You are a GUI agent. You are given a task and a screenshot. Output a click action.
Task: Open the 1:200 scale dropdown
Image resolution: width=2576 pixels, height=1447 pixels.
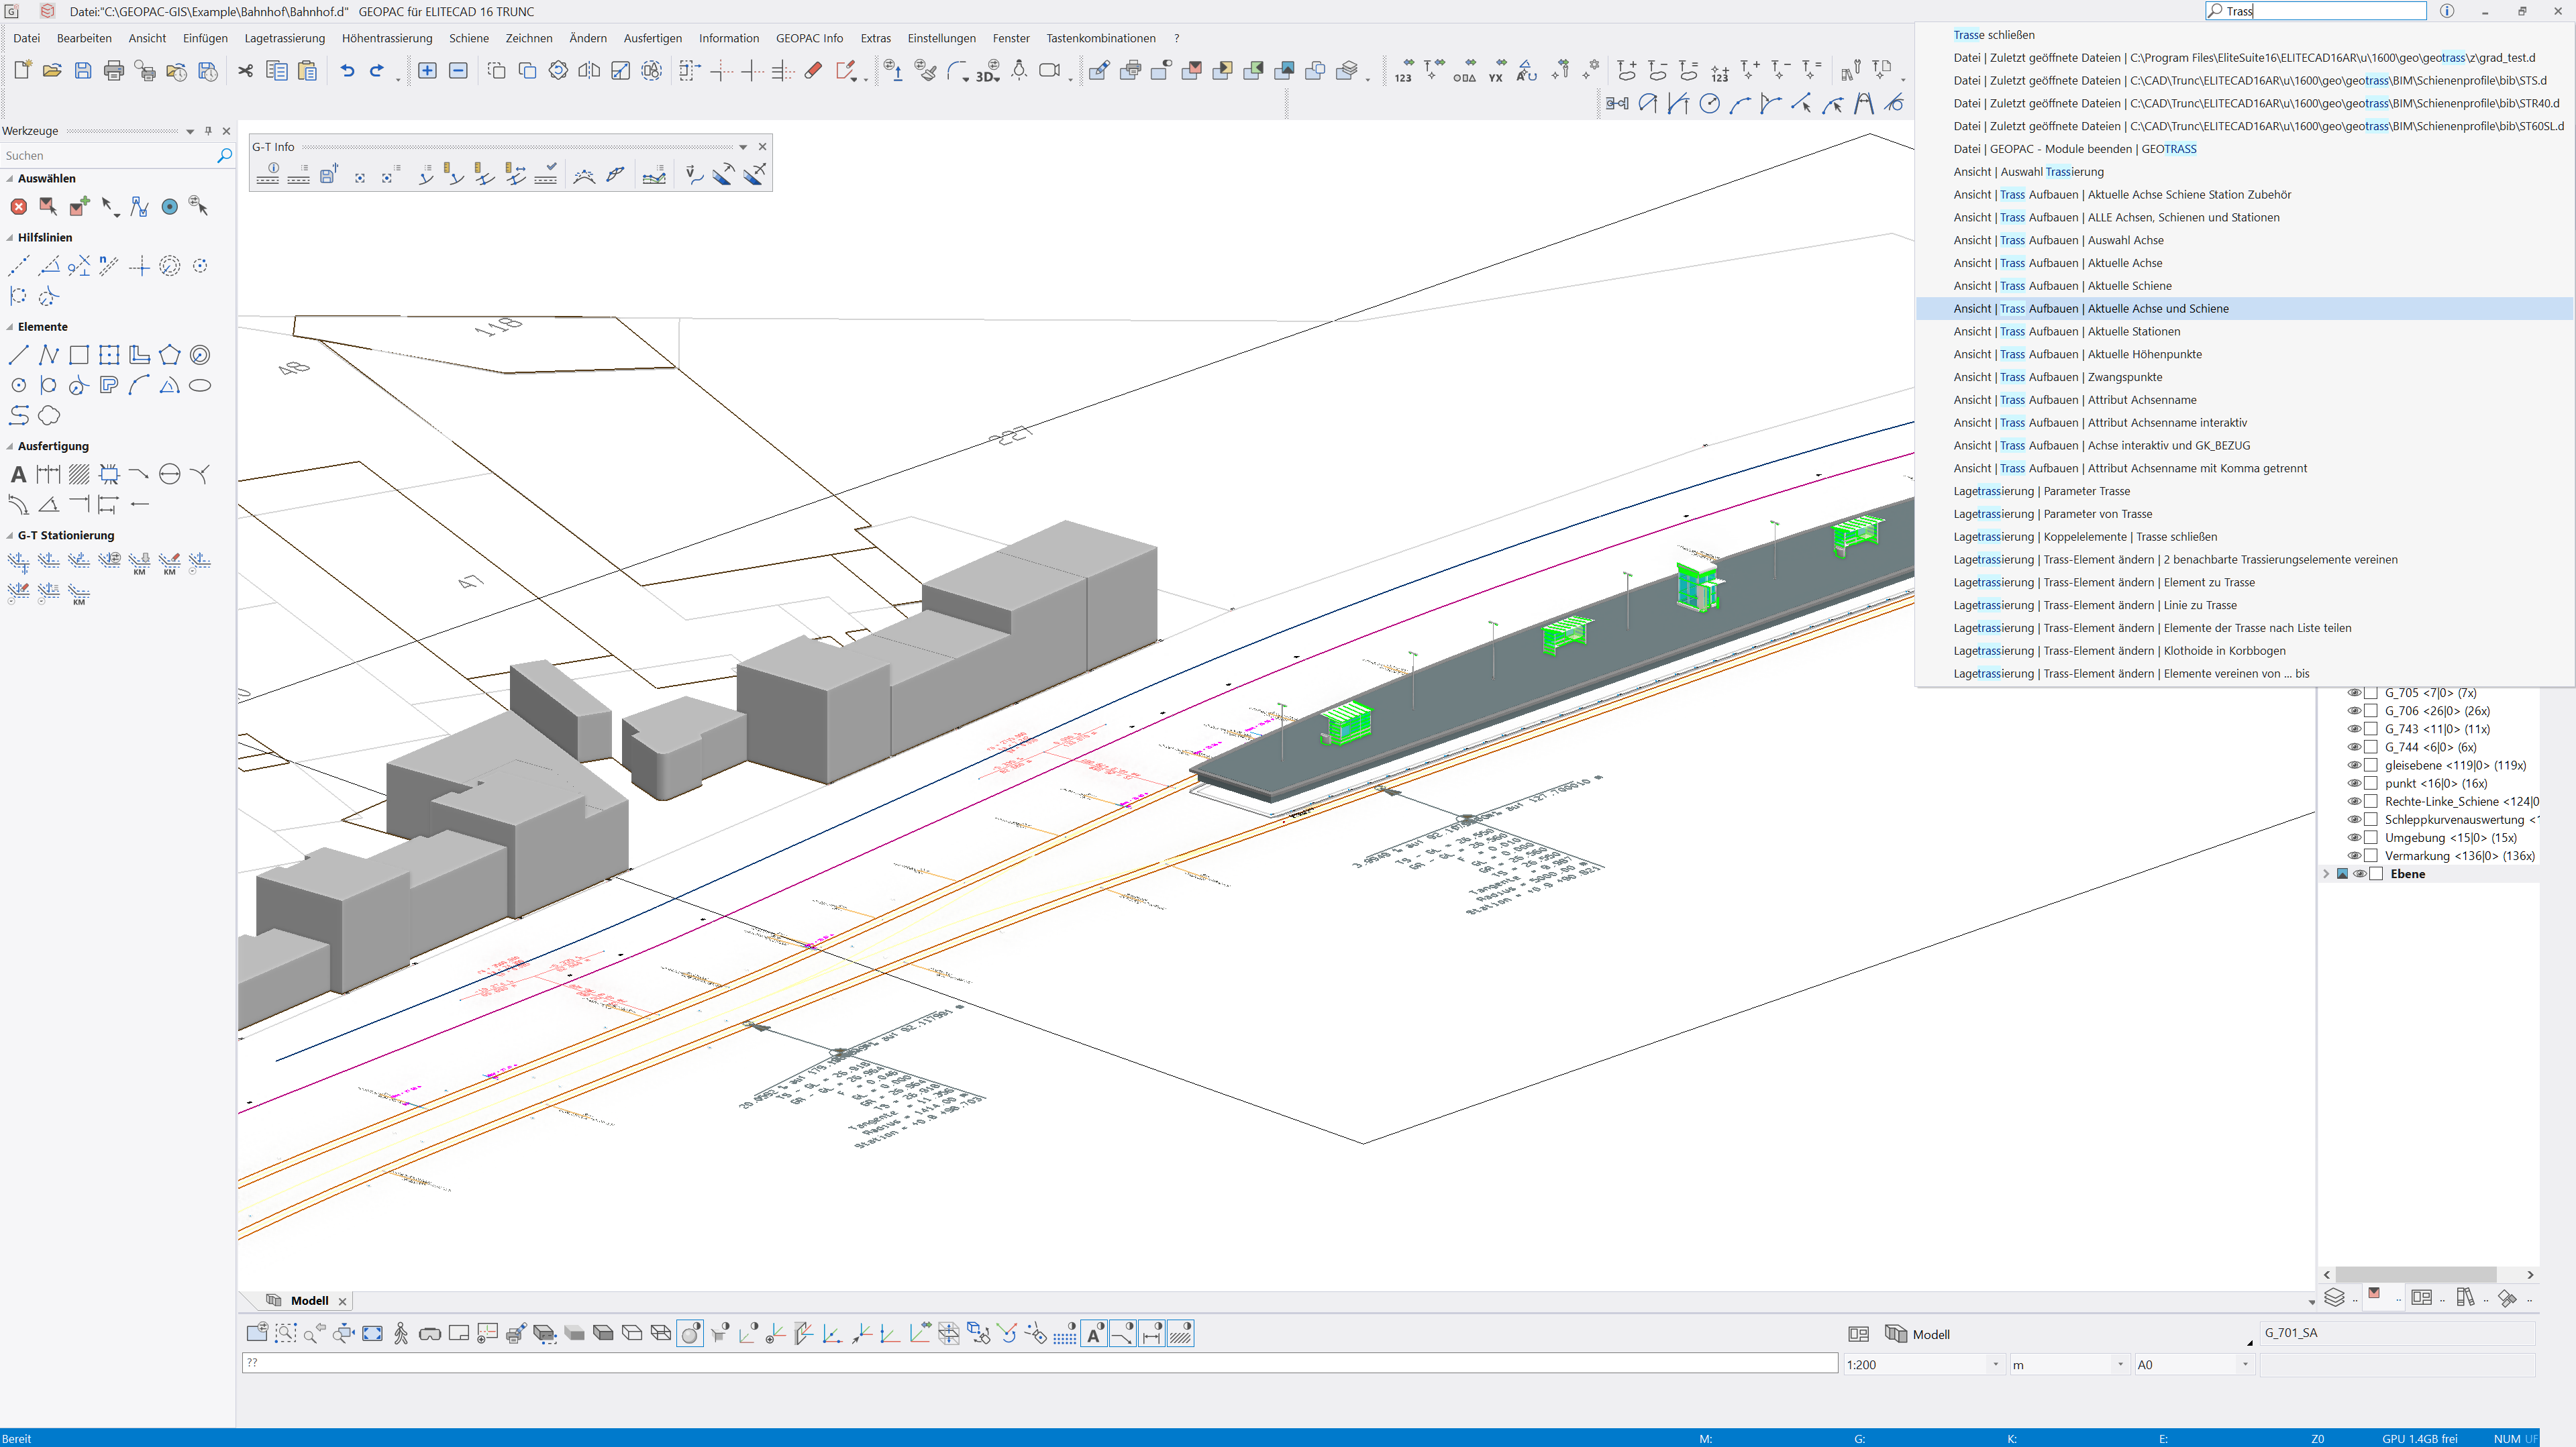(x=1995, y=1365)
